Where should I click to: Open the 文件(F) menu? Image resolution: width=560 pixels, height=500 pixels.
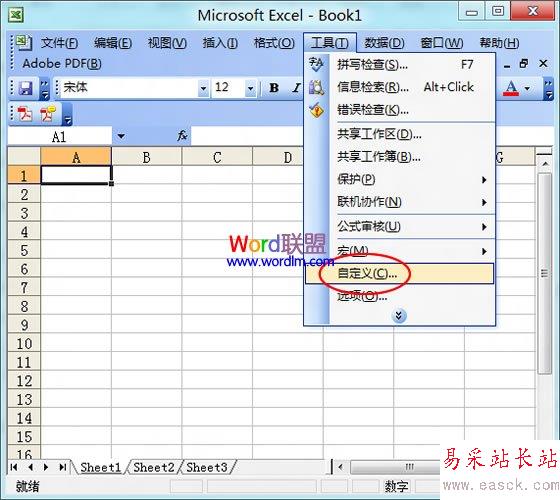pyautogui.click(x=59, y=43)
